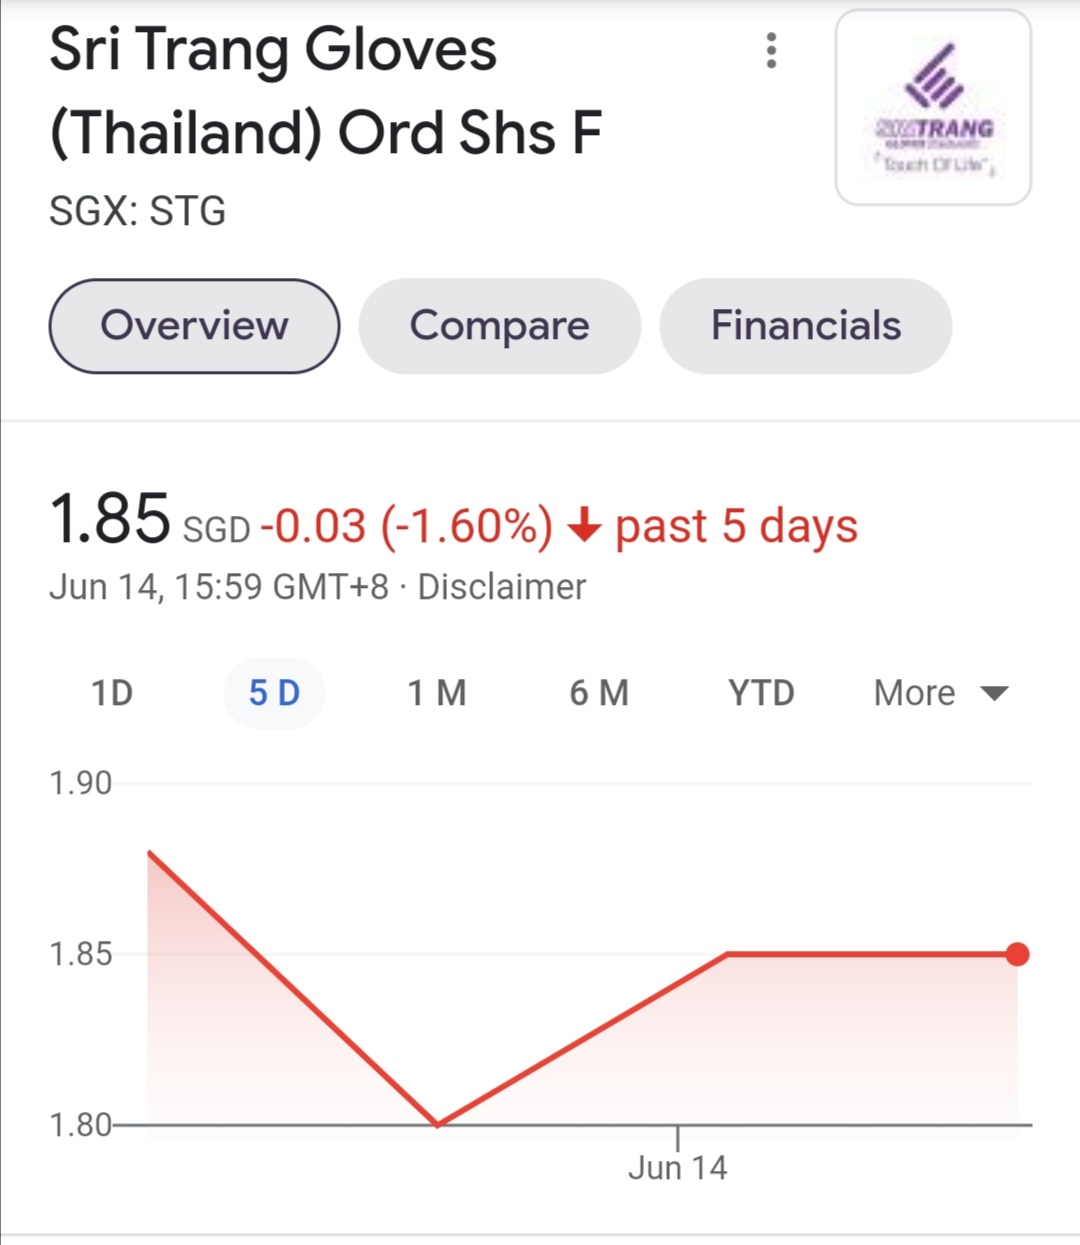Image resolution: width=1080 pixels, height=1245 pixels.
Task: Open the Financials tab
Action: [805, 326]
